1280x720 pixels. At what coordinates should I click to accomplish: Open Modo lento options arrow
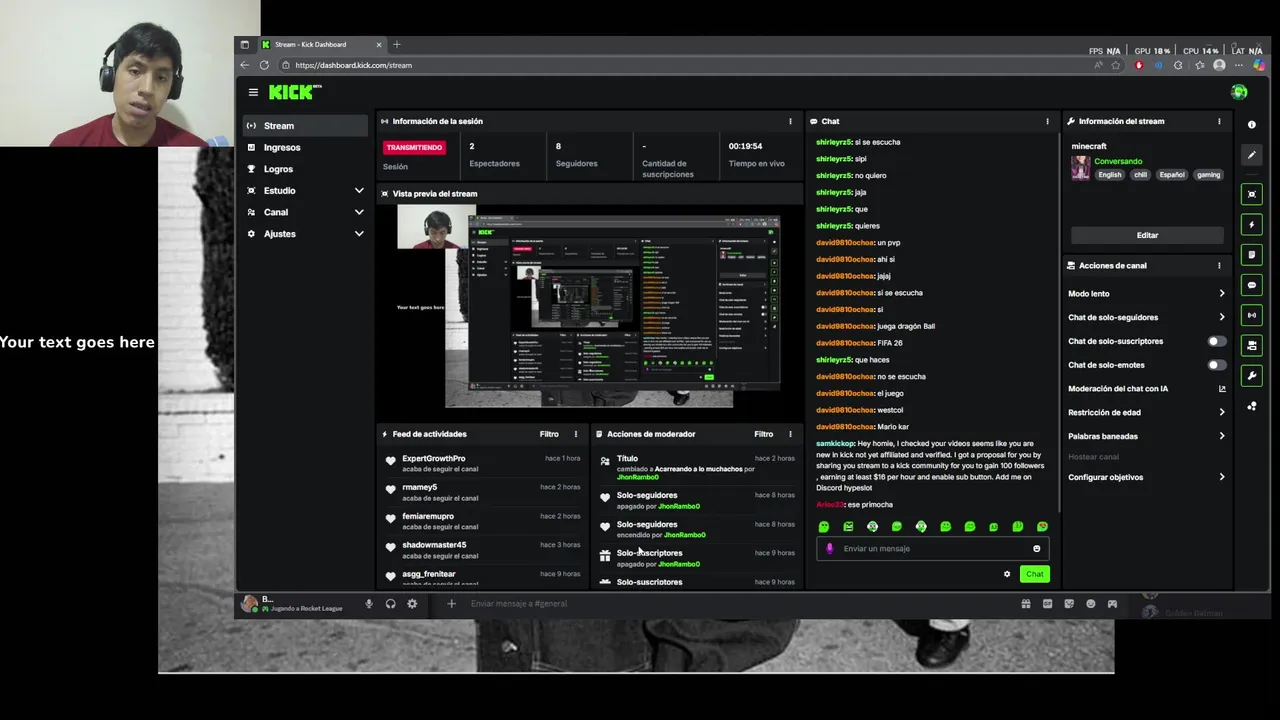coord(1222,294)
